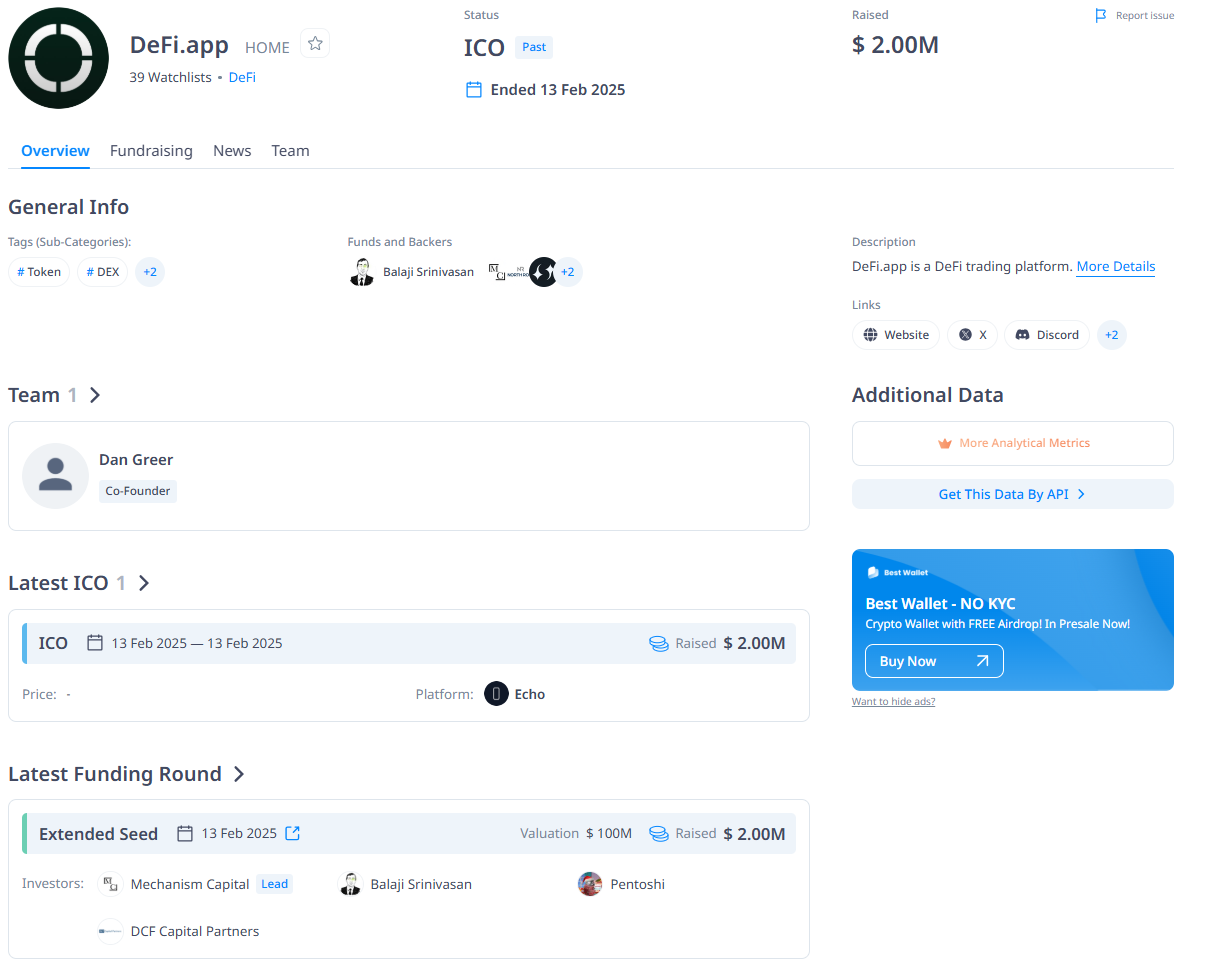Click the Co-Founder badge under Dan Greer
Screen dimensions: 1216x960
pyautogui.click(x=138, y=491)
